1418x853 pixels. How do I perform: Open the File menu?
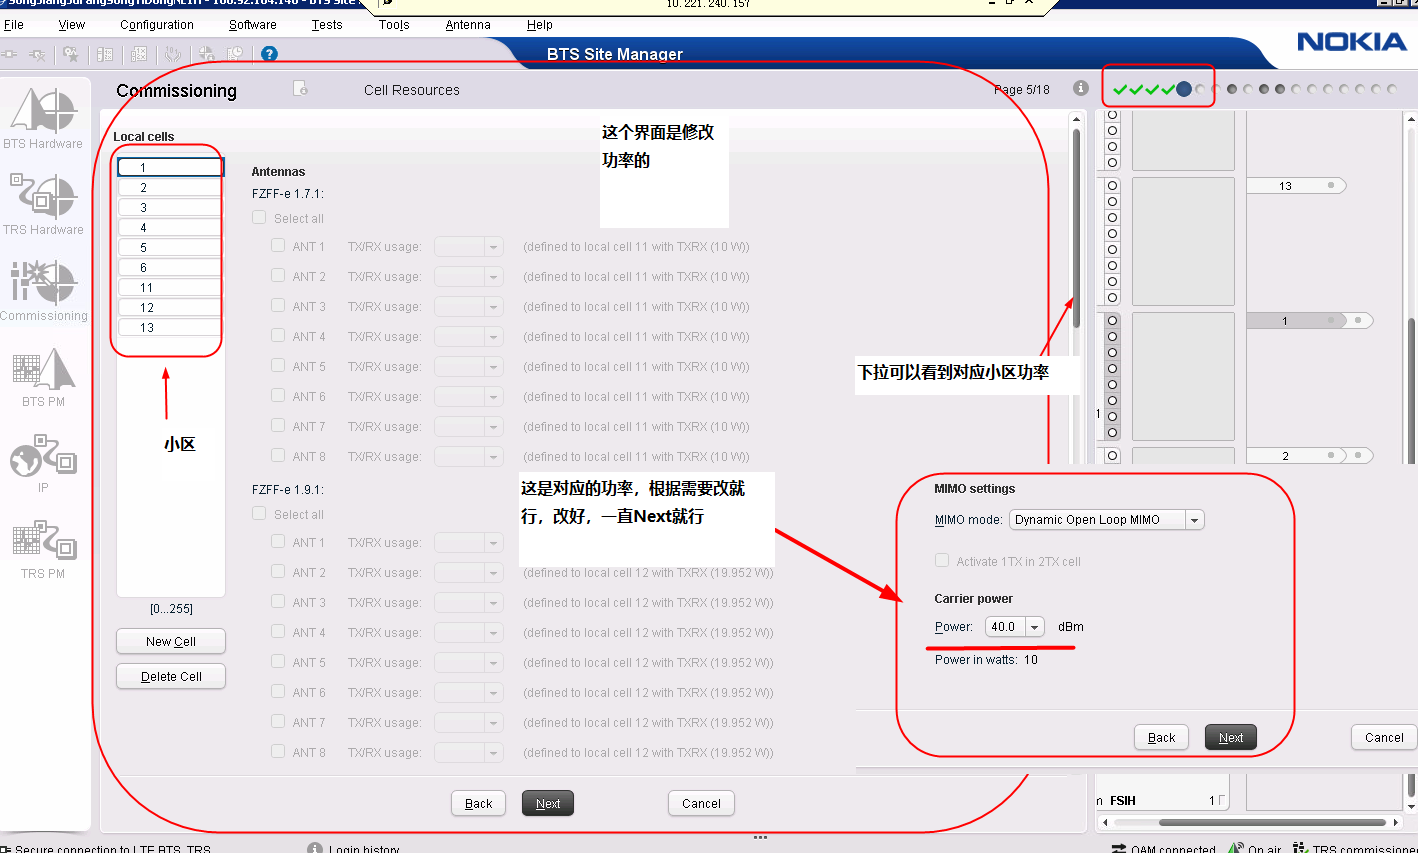[x=14, y=25]
